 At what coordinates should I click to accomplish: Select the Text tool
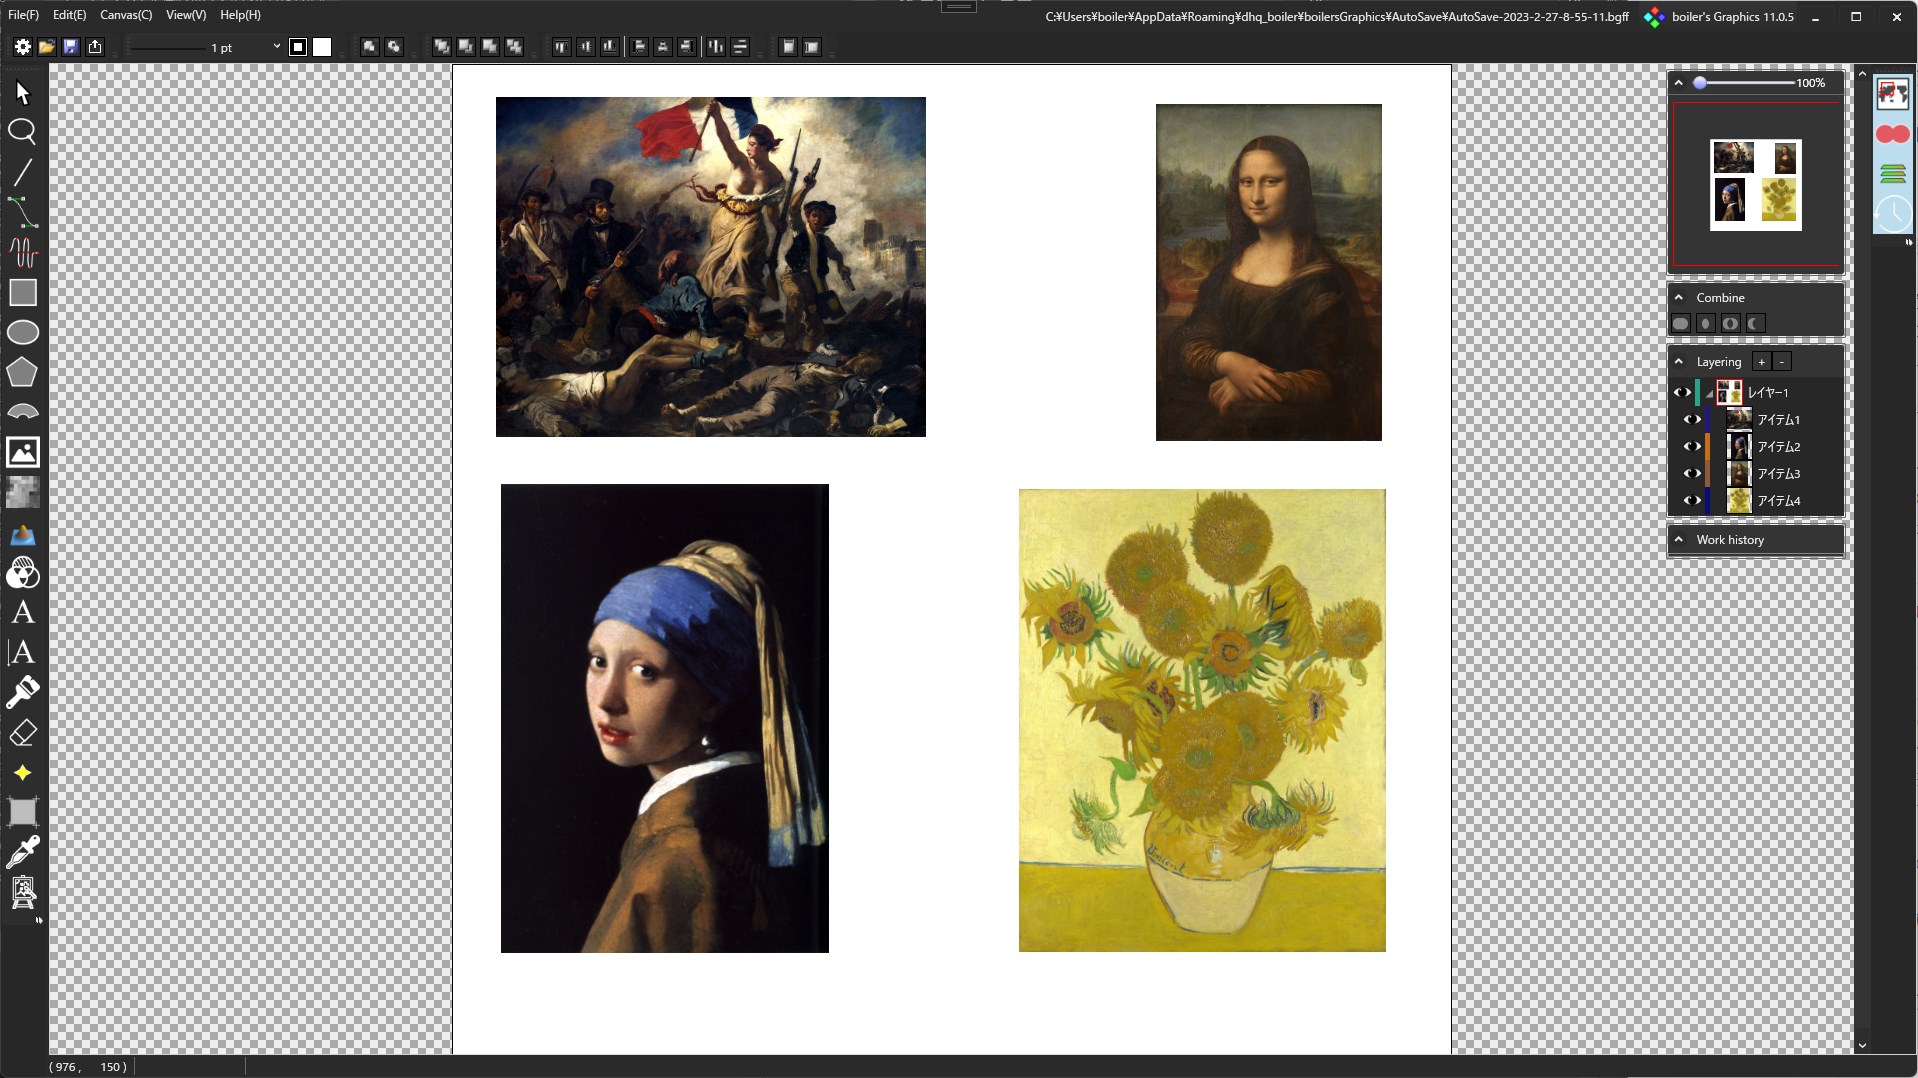[x=22, y=613]
